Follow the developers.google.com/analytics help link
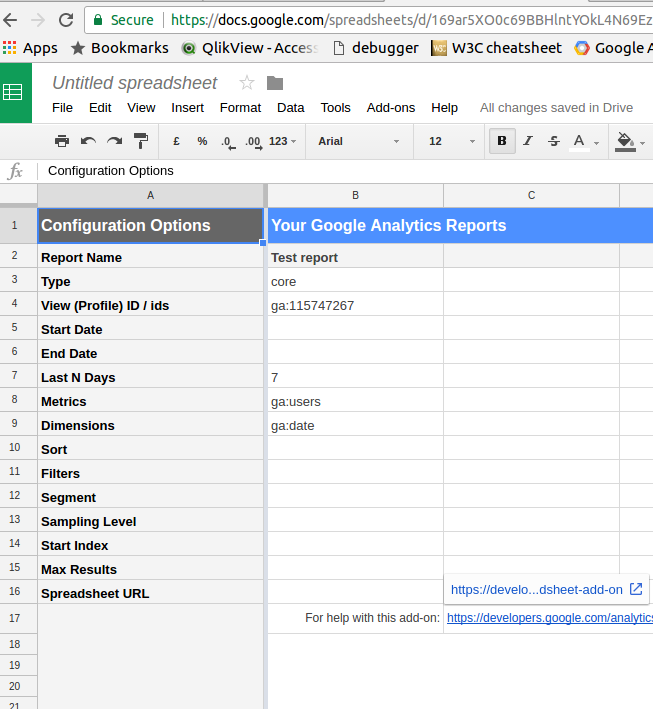 (550, 618)
